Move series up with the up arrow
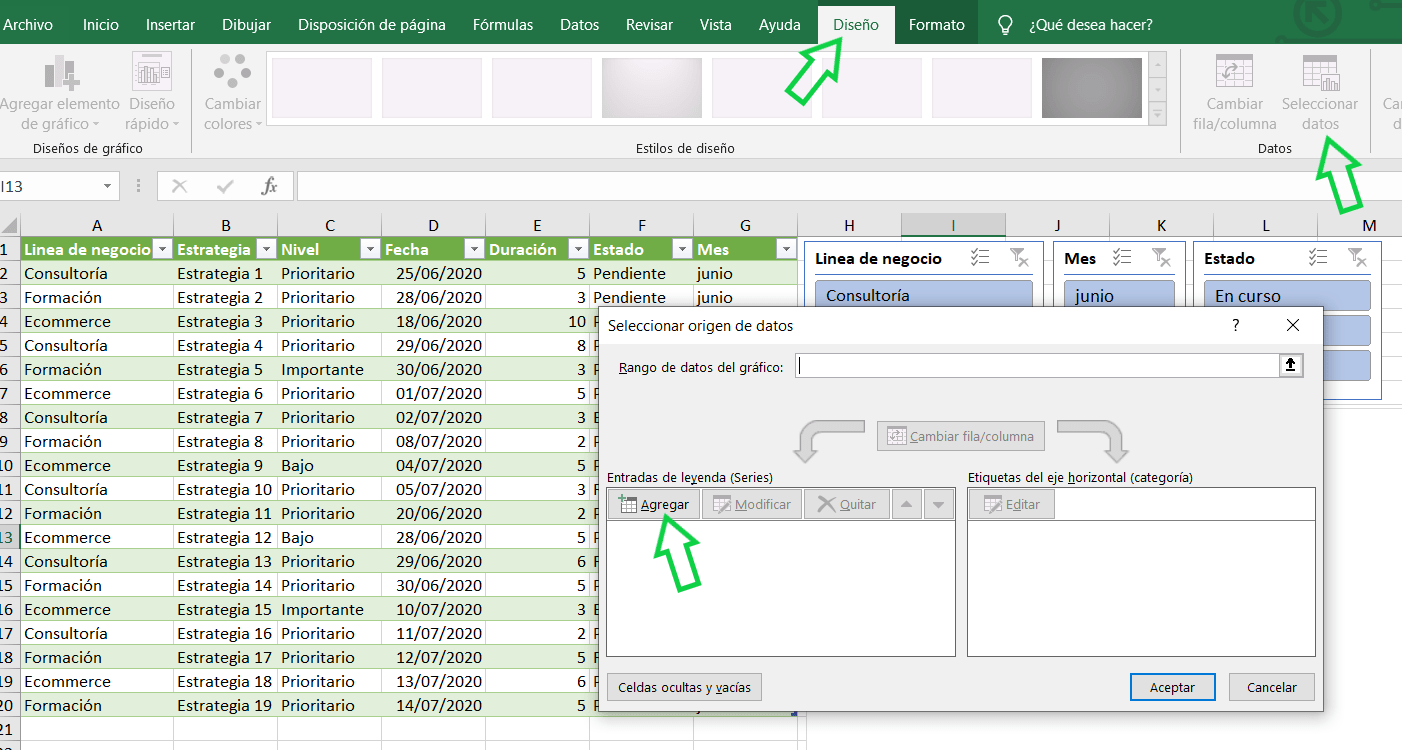This screenshot has height=750, width=1402. click(x=906, y=505)
